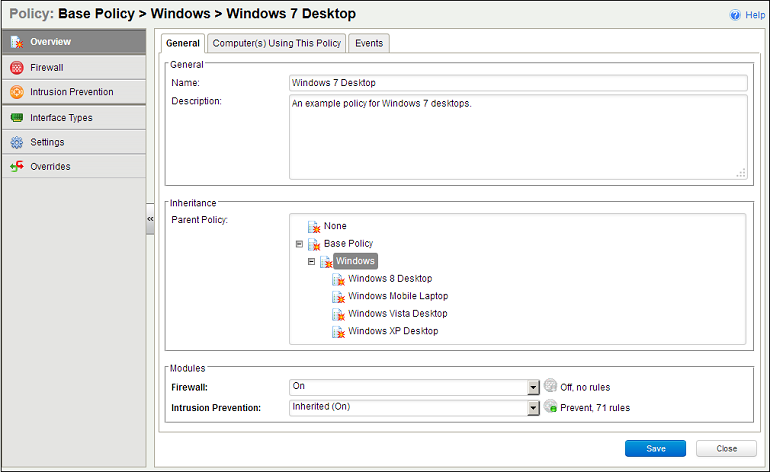770x472 pixels.
Task: Open the Firewall module dropdown
Action: pos(533,387)
